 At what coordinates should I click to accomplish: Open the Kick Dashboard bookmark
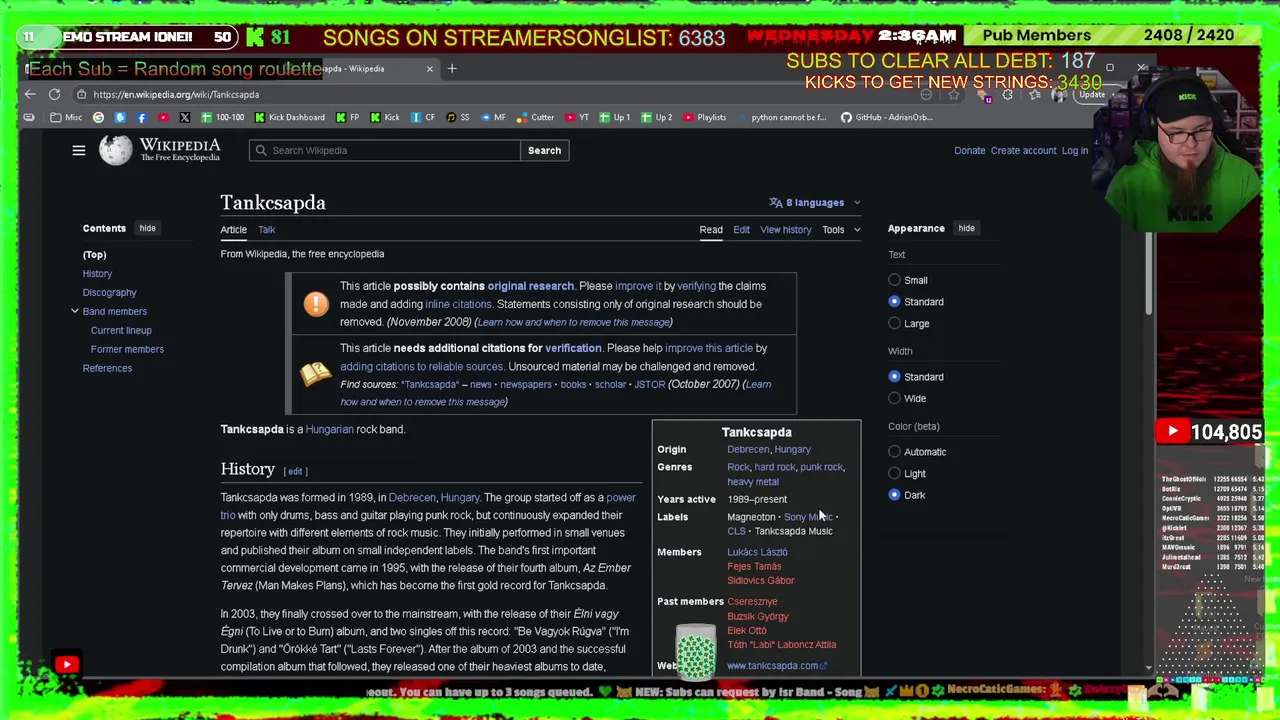[289, 117]
